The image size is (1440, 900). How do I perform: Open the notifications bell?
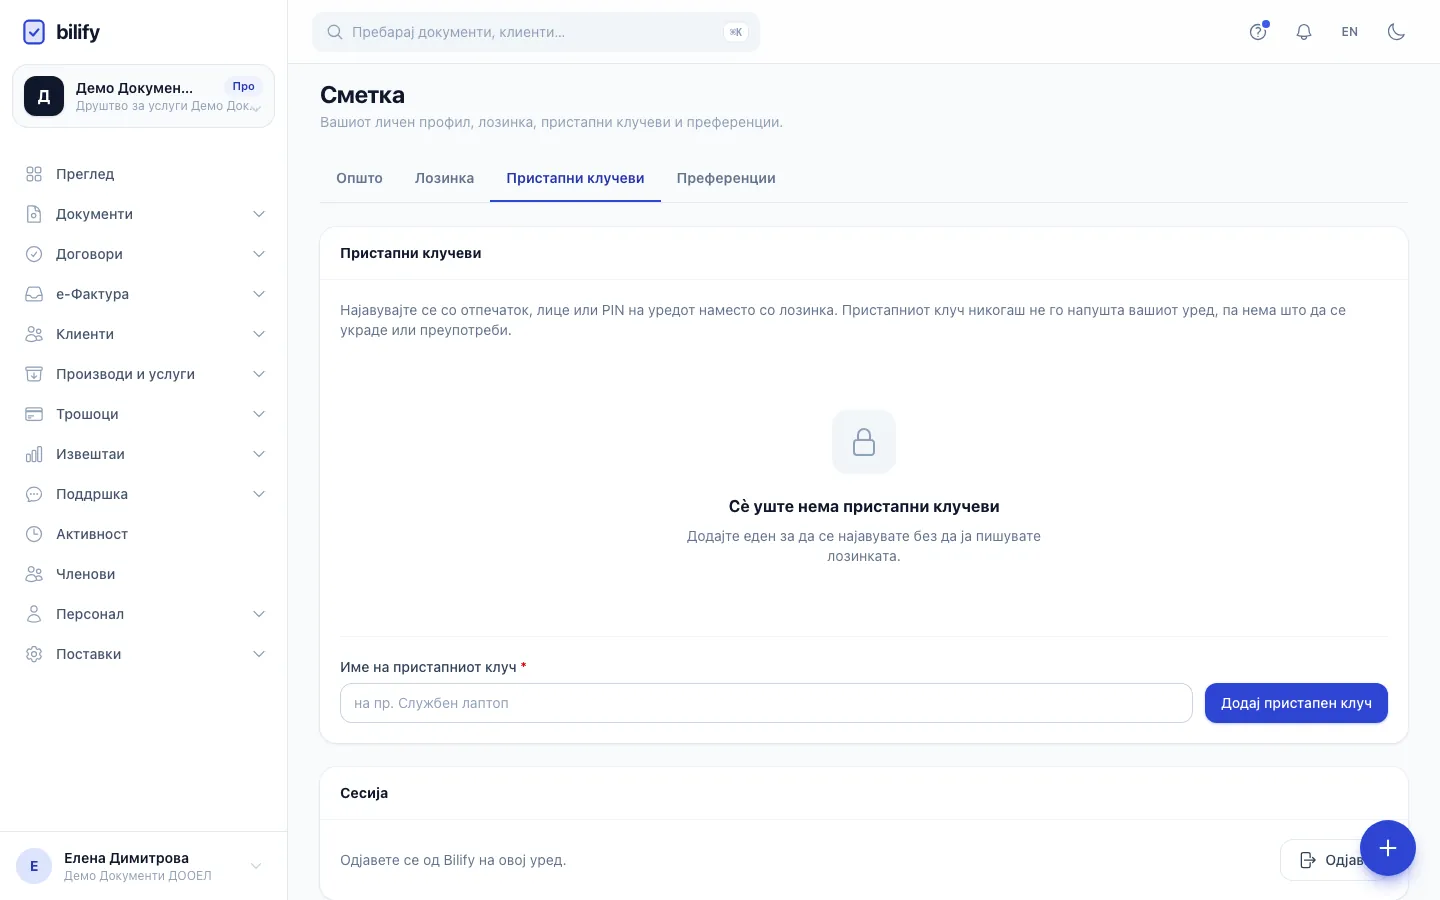pyautogui.click(x=1304, y=32)
